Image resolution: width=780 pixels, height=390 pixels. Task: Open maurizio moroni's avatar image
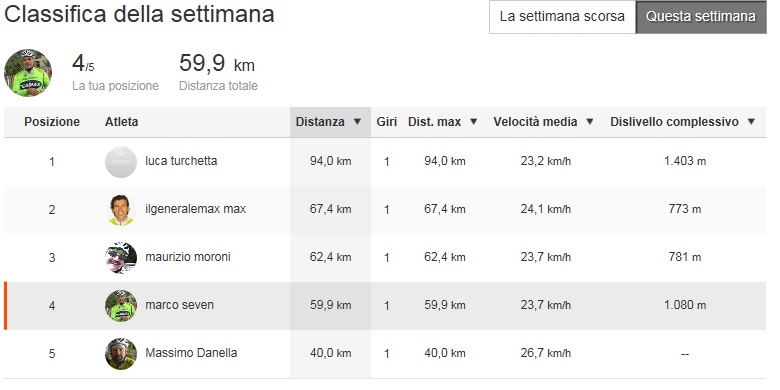coord(121,258)
